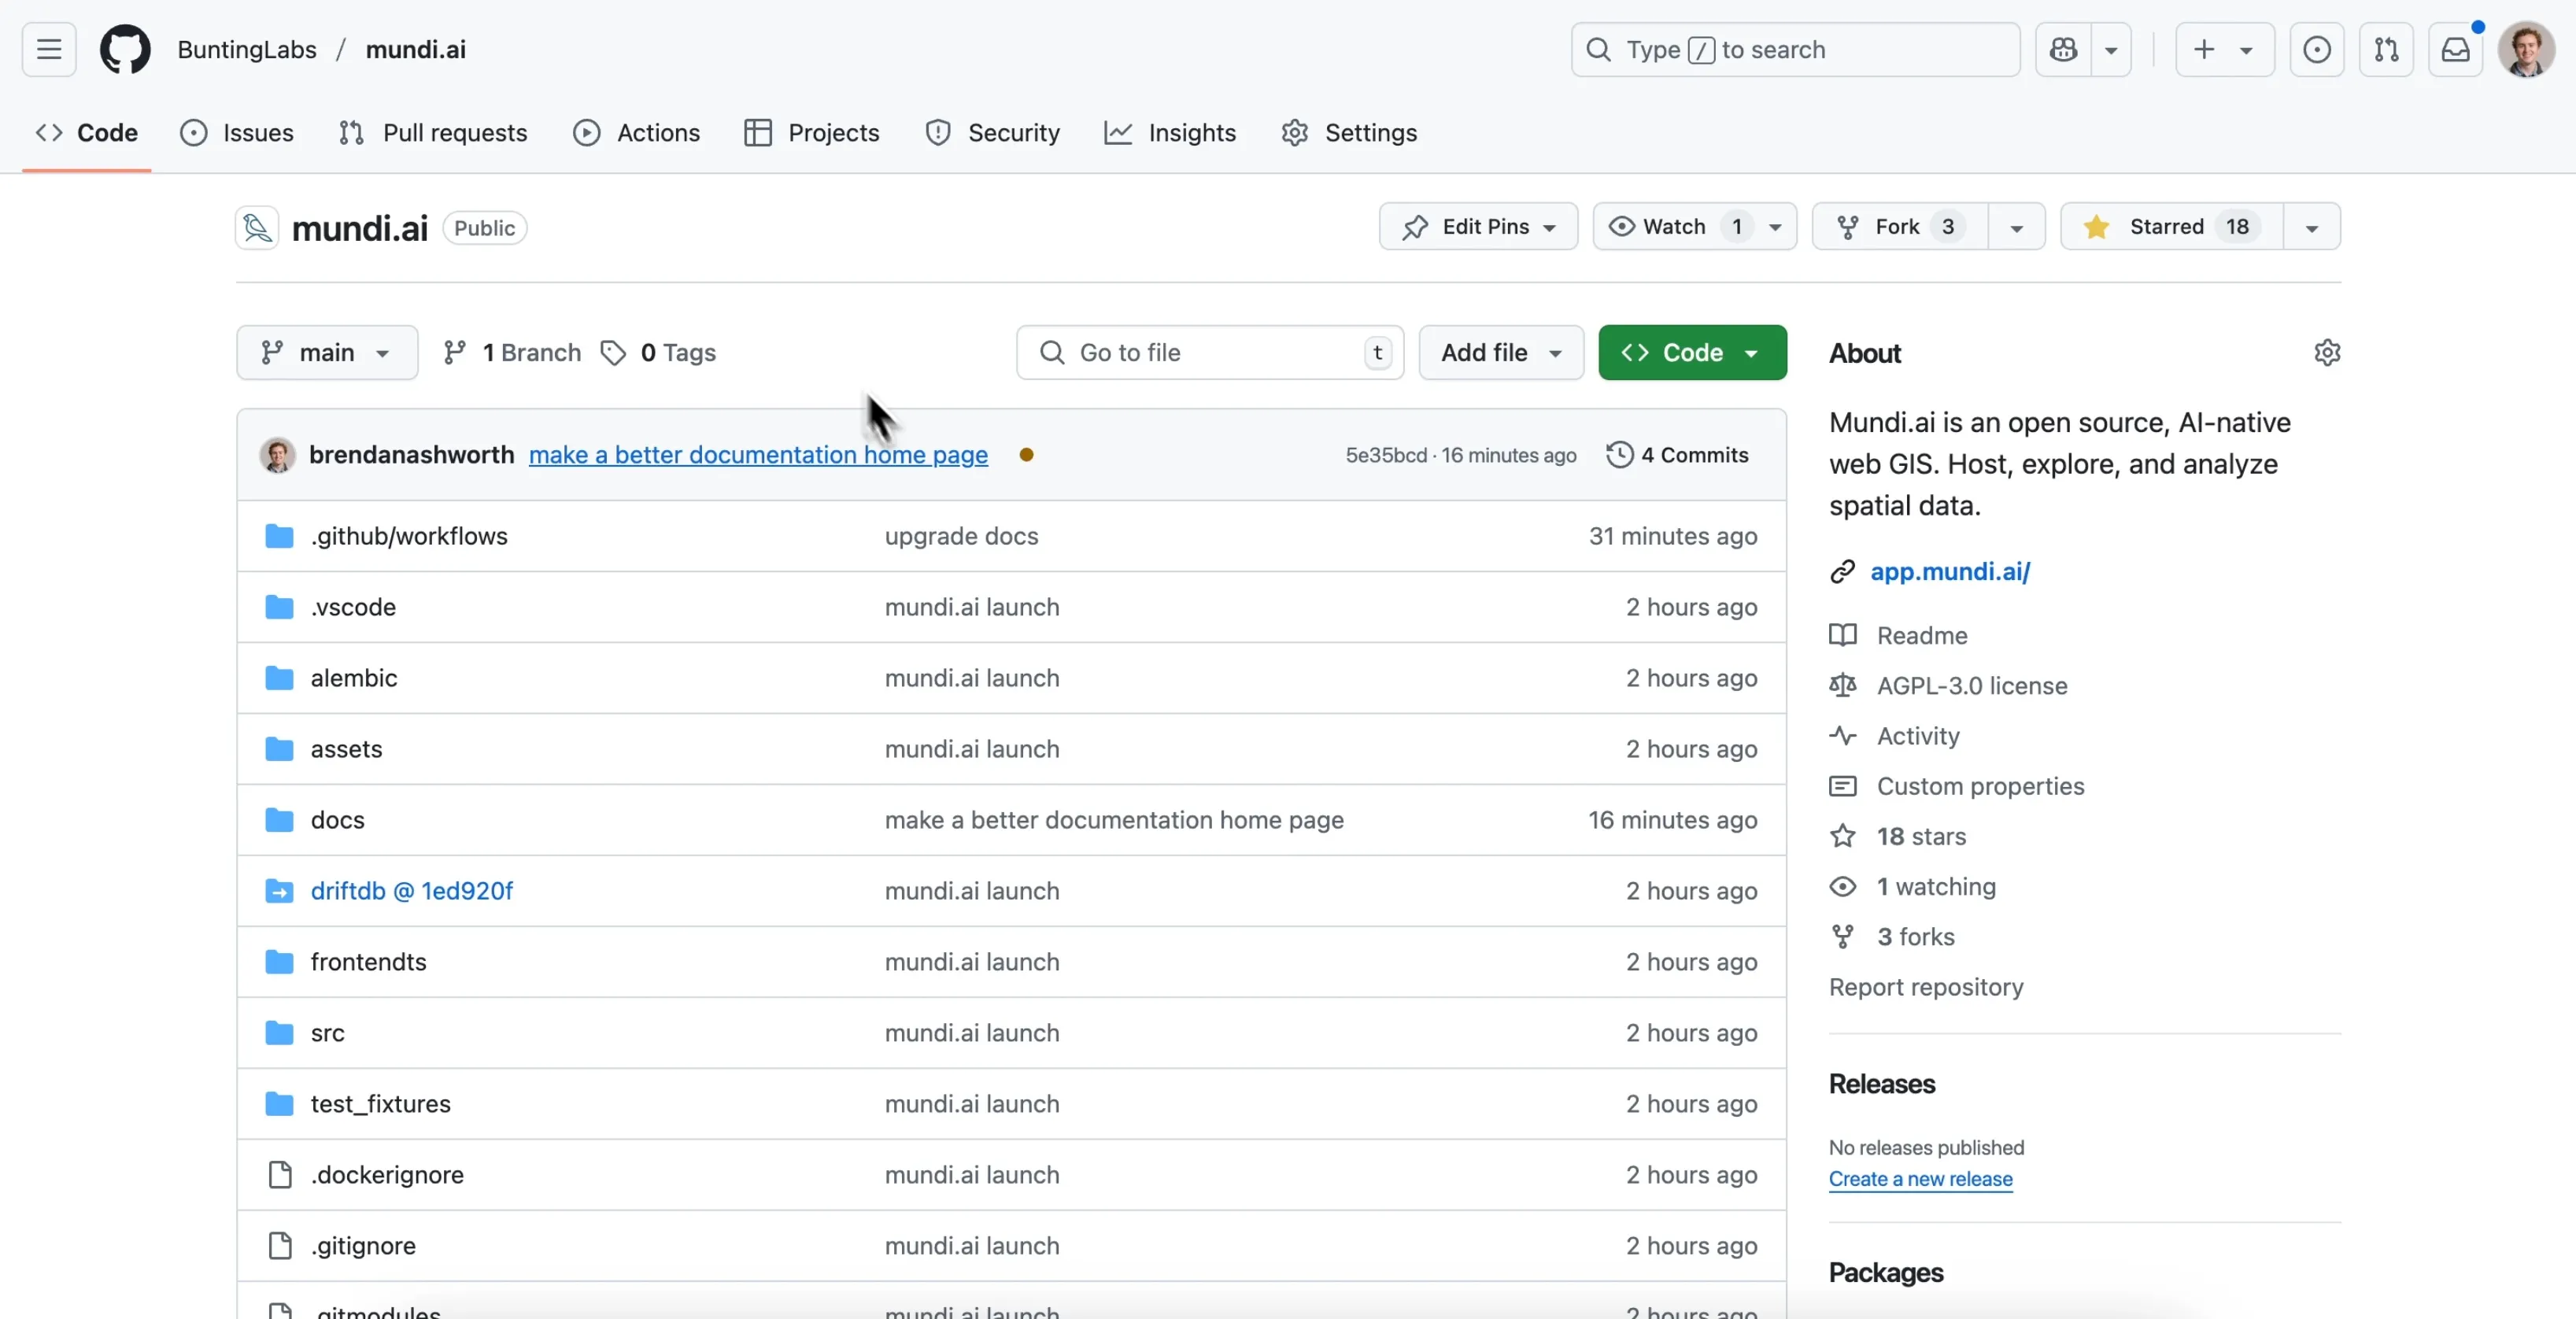Open the Watch notifications dropdown
This screenshot has height=1319, width=2576.
pos(1694,227)
